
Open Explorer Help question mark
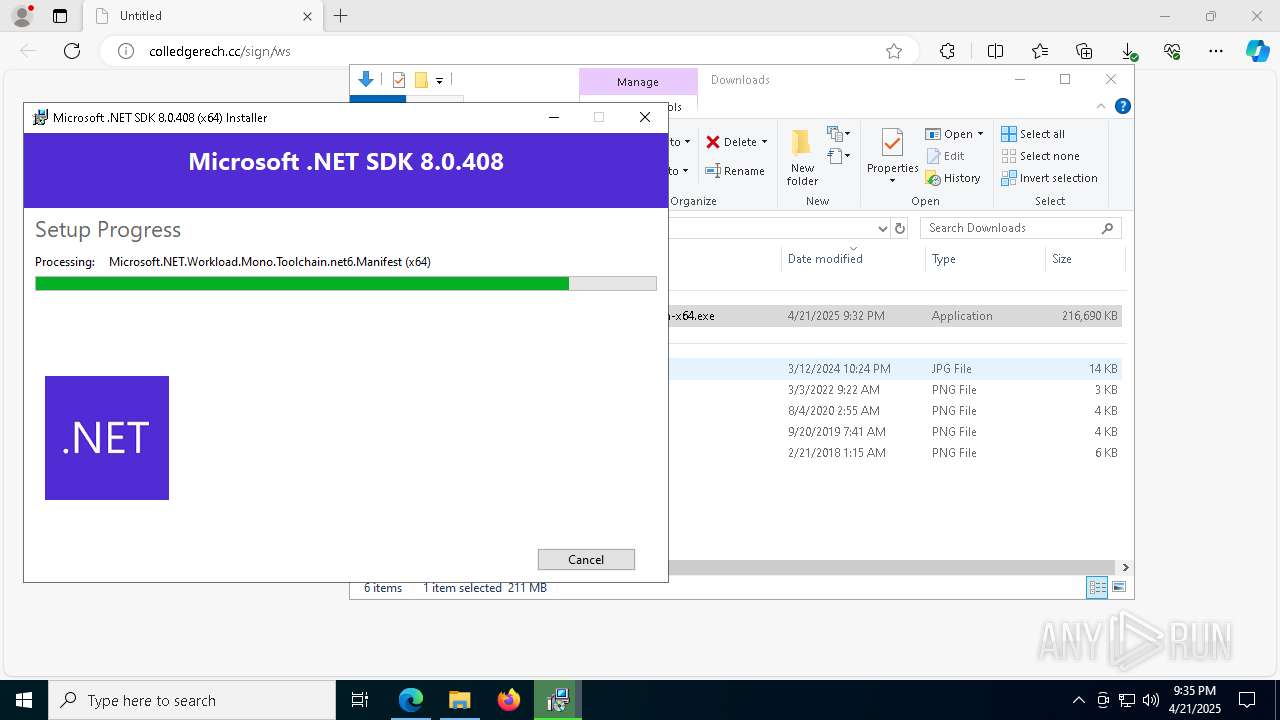coord(1123,106)
